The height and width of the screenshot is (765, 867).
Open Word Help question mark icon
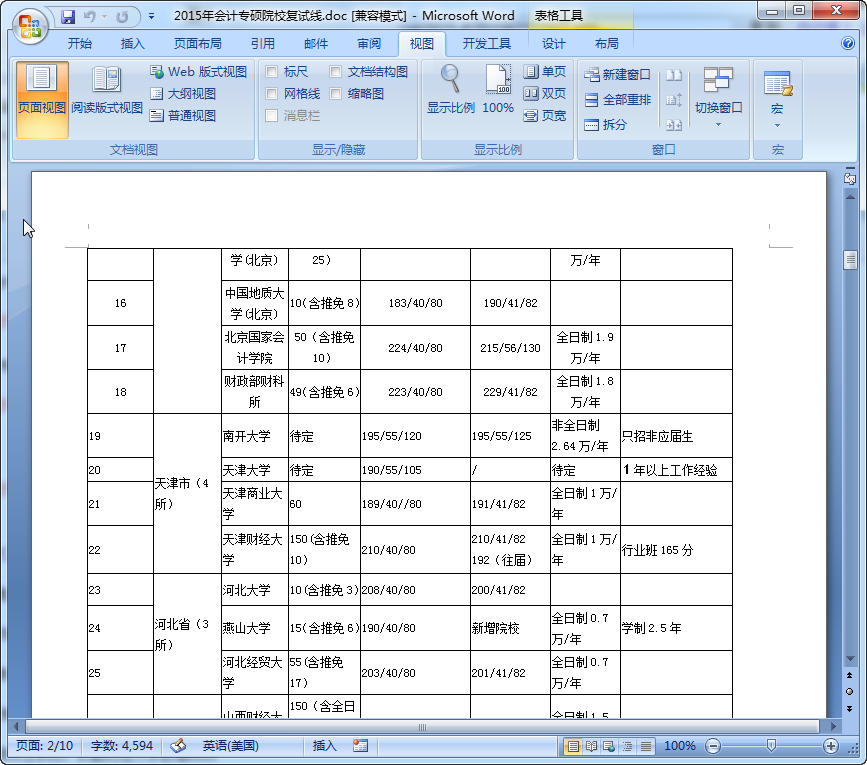click(x=848, y=43)
